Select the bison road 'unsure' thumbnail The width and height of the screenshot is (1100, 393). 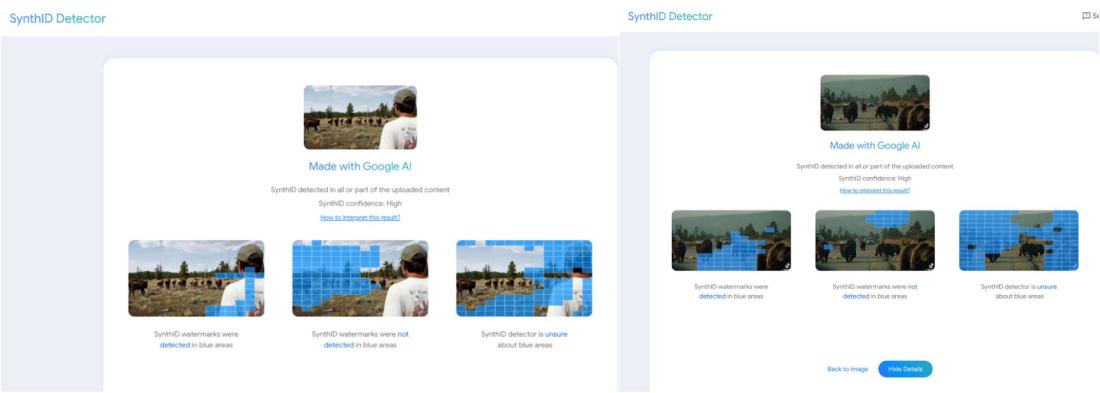click(x=1019, y=241)
